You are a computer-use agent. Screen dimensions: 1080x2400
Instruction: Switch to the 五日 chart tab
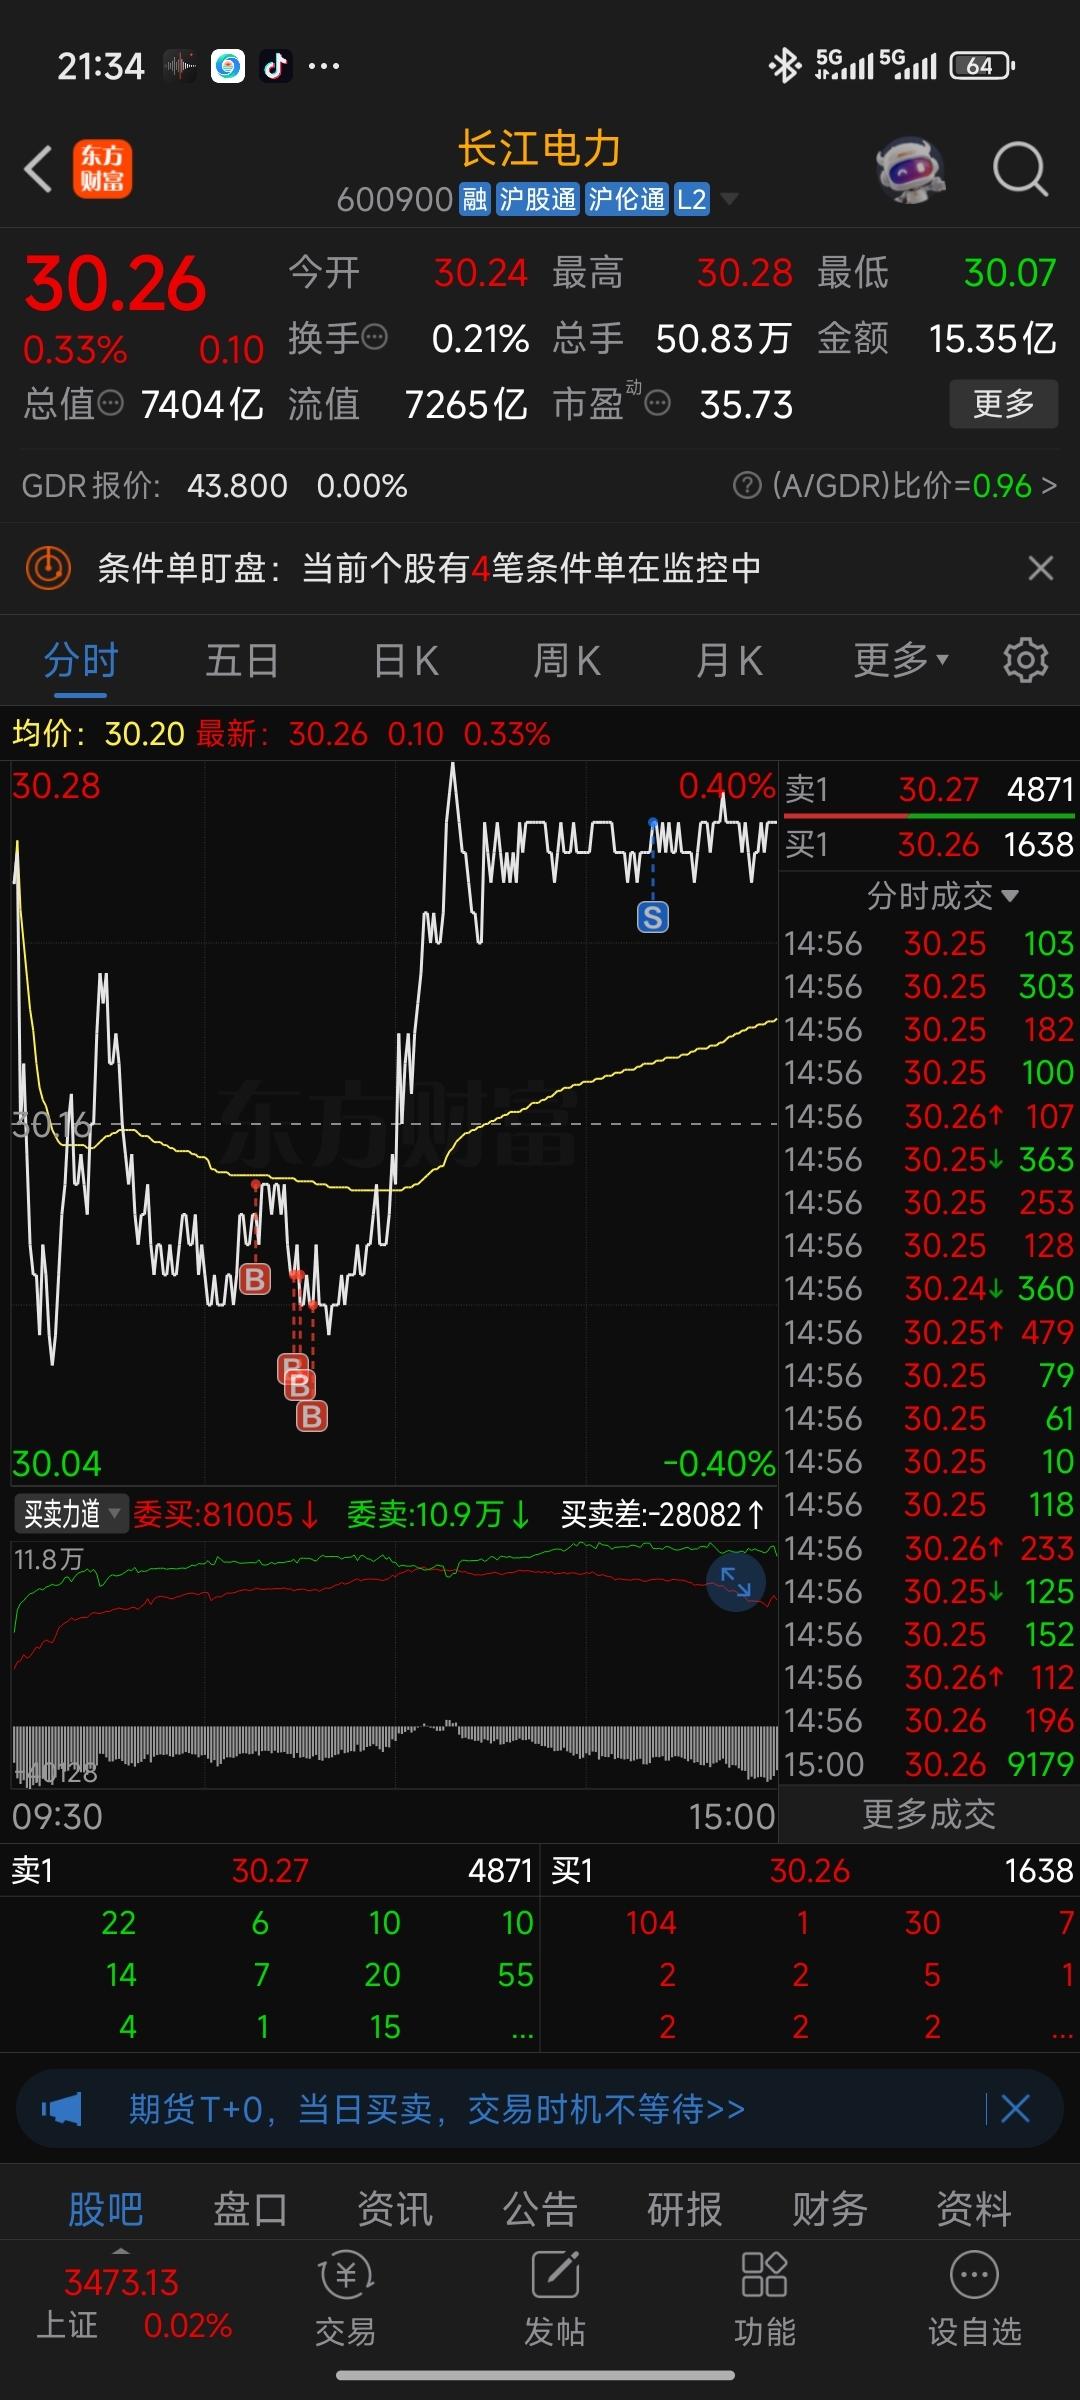point(242,661)
